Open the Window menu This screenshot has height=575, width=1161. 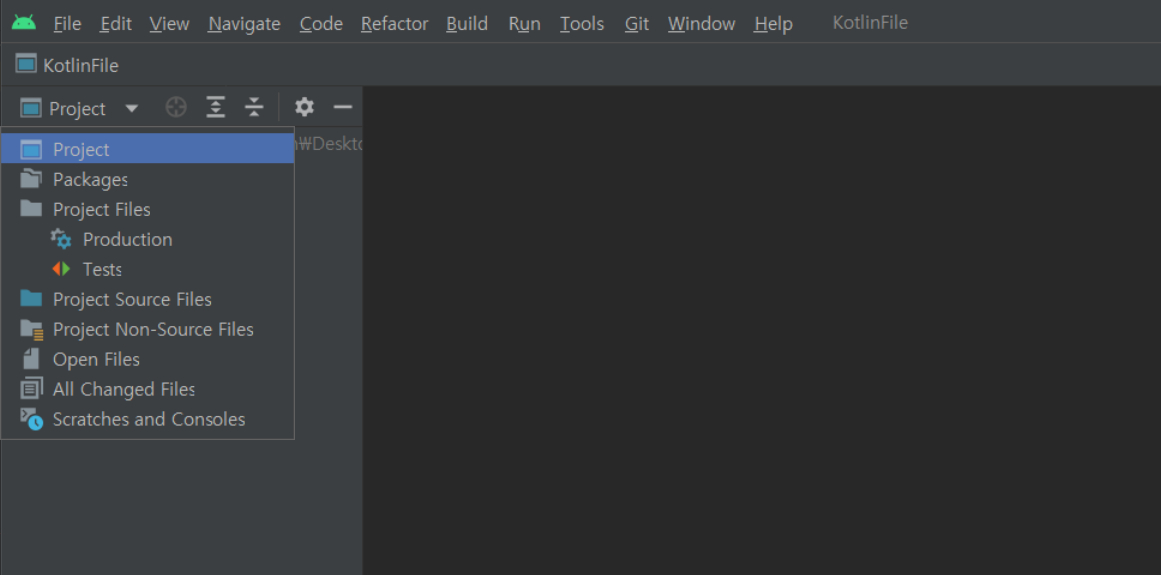pos(701,24)
